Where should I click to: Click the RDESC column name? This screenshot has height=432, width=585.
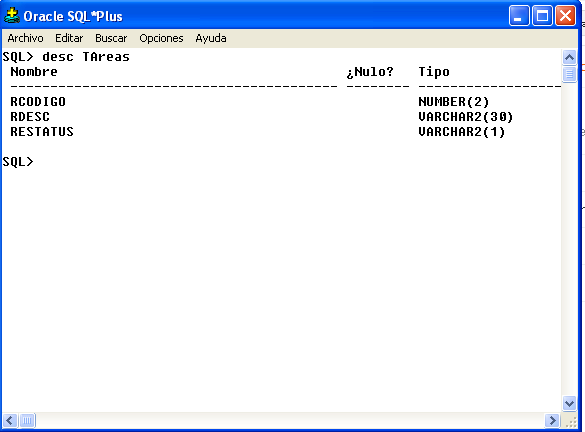click(30, 117)
